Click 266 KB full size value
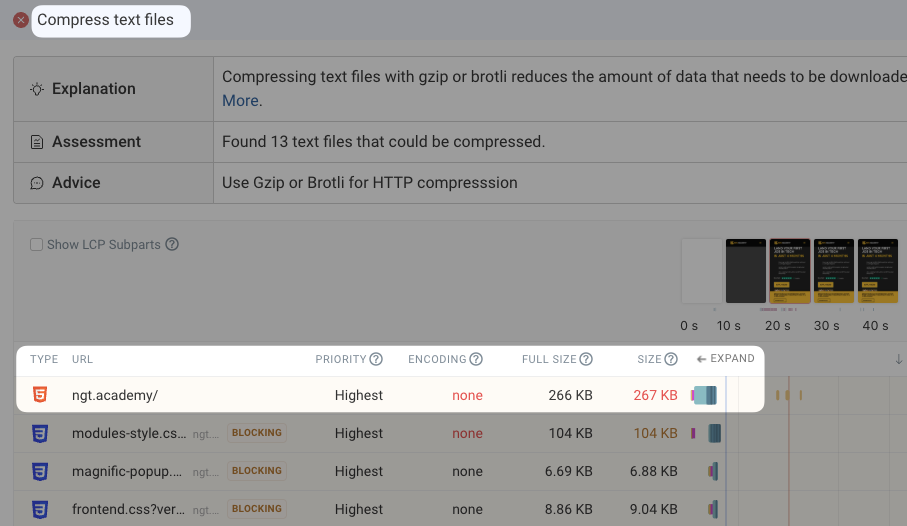Image resolution: width=907 pixels, height=526 pixels. [570, 395]
